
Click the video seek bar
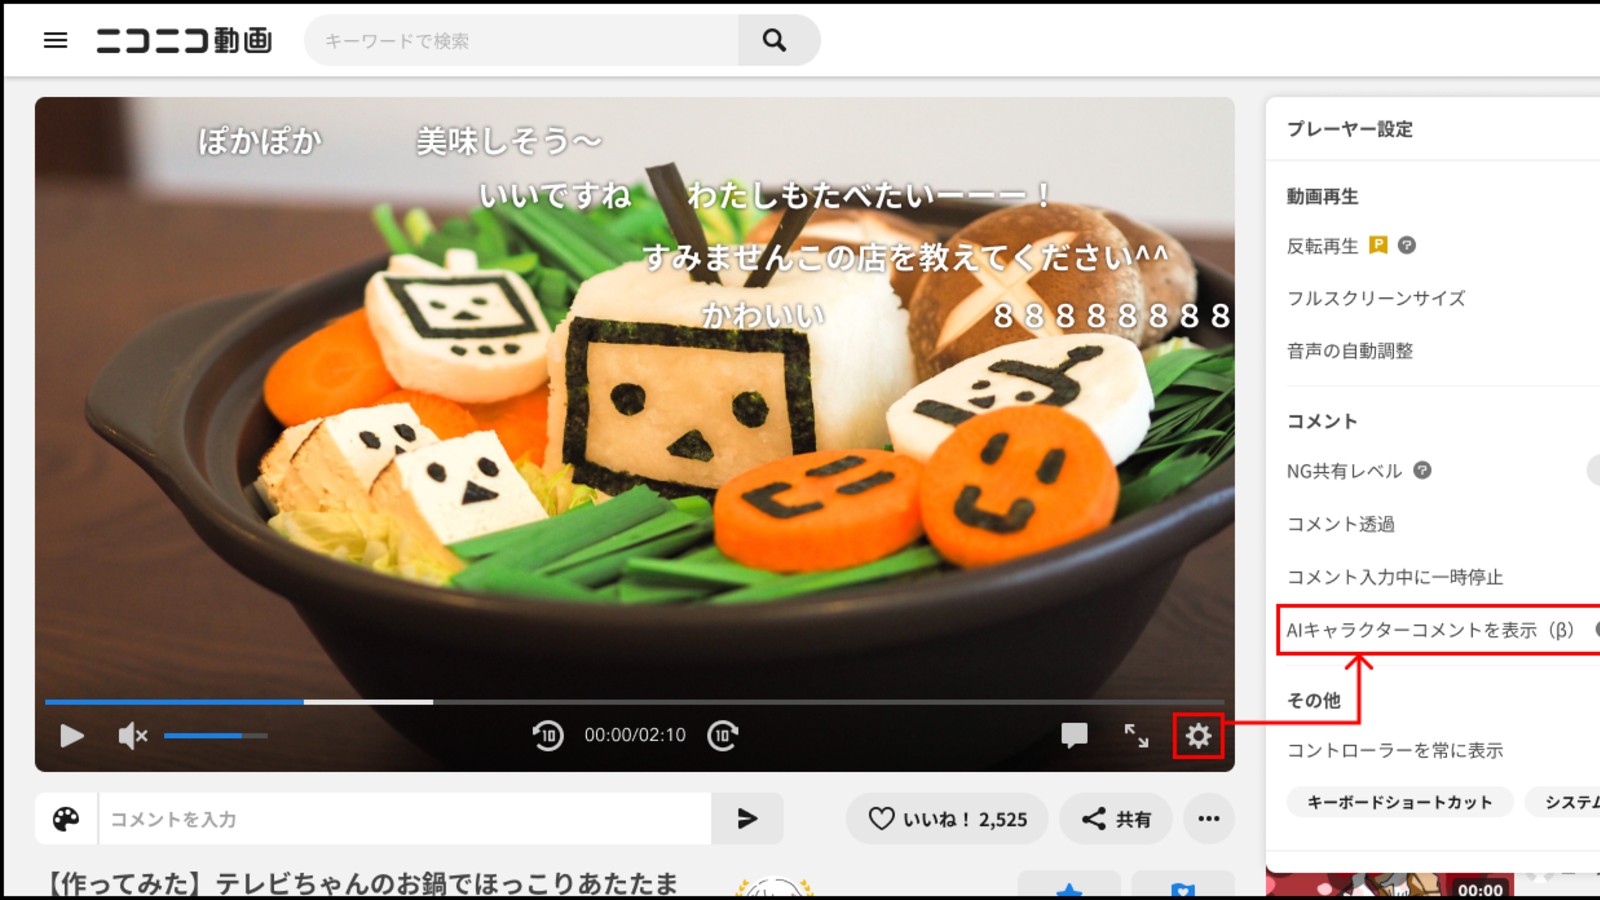(634, 702)
